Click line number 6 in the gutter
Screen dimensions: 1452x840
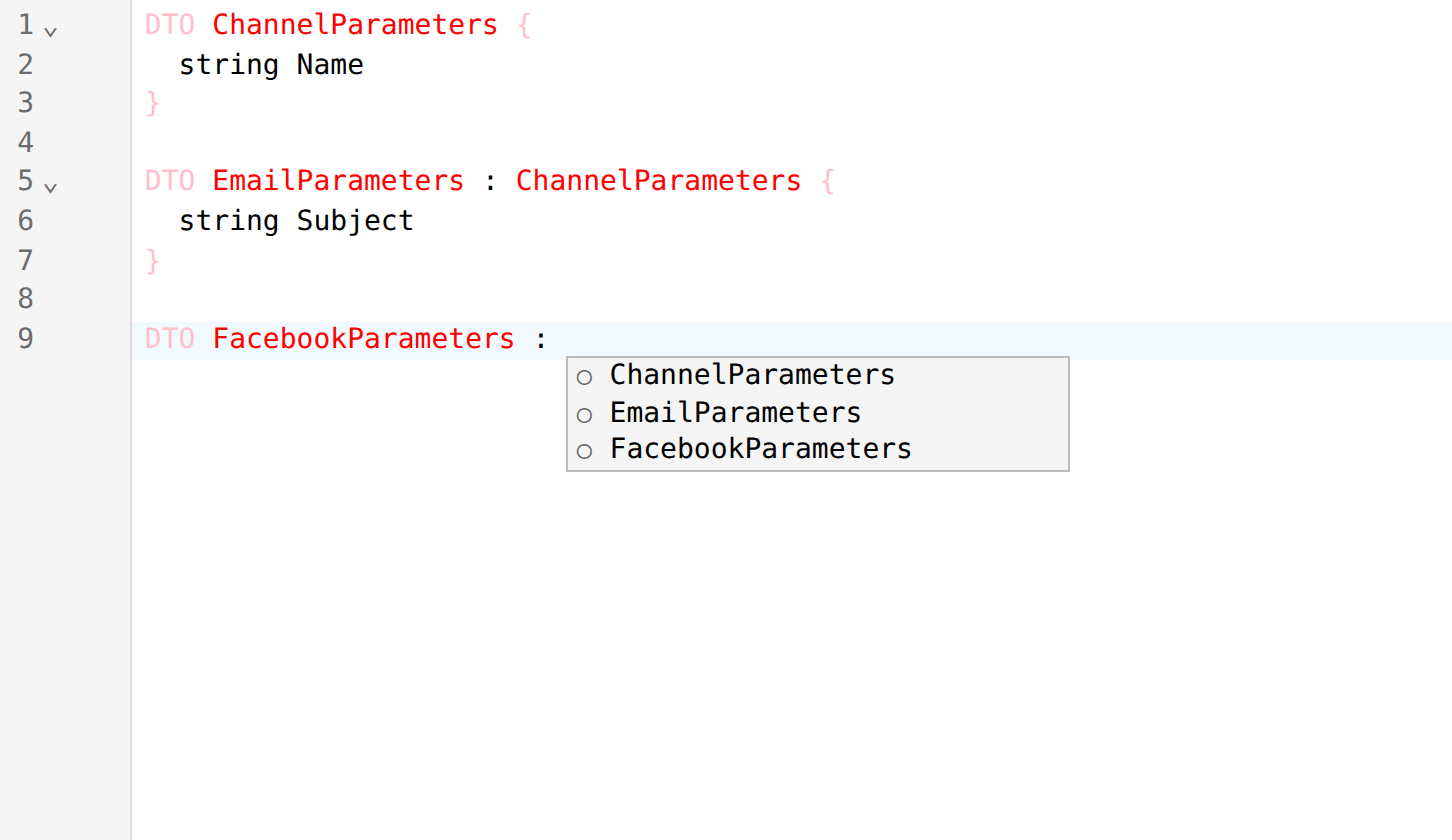(x=26, y=220)
